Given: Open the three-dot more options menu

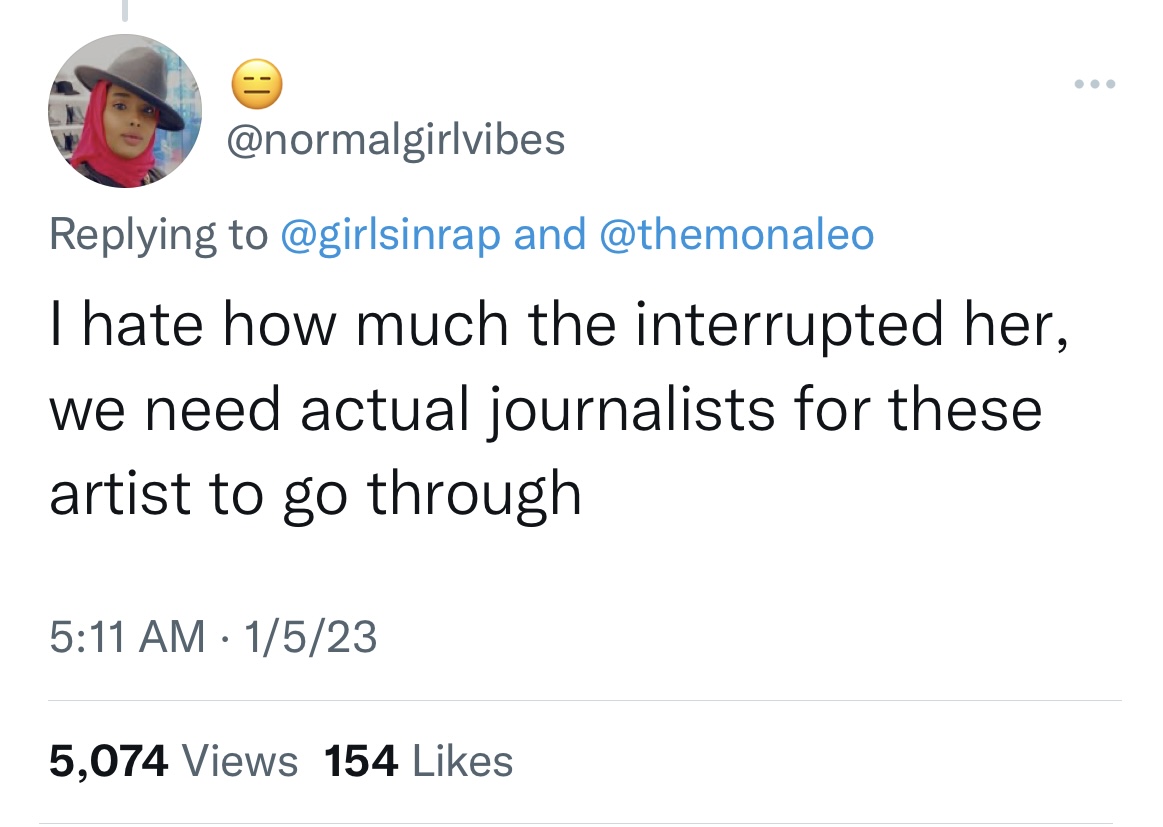Looking at the screenshot, I should (x=1093, y=84).
